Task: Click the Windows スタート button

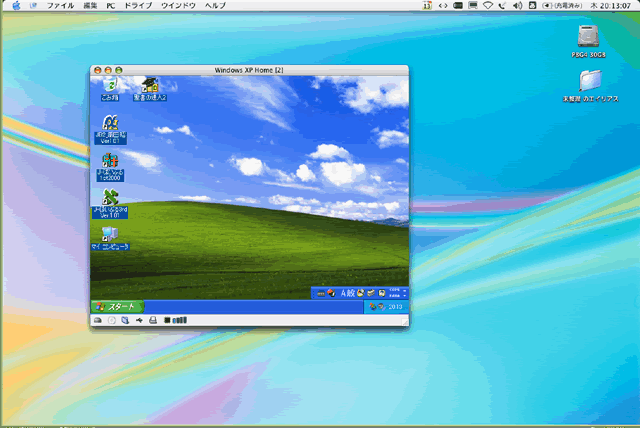Action: point(118,307)
